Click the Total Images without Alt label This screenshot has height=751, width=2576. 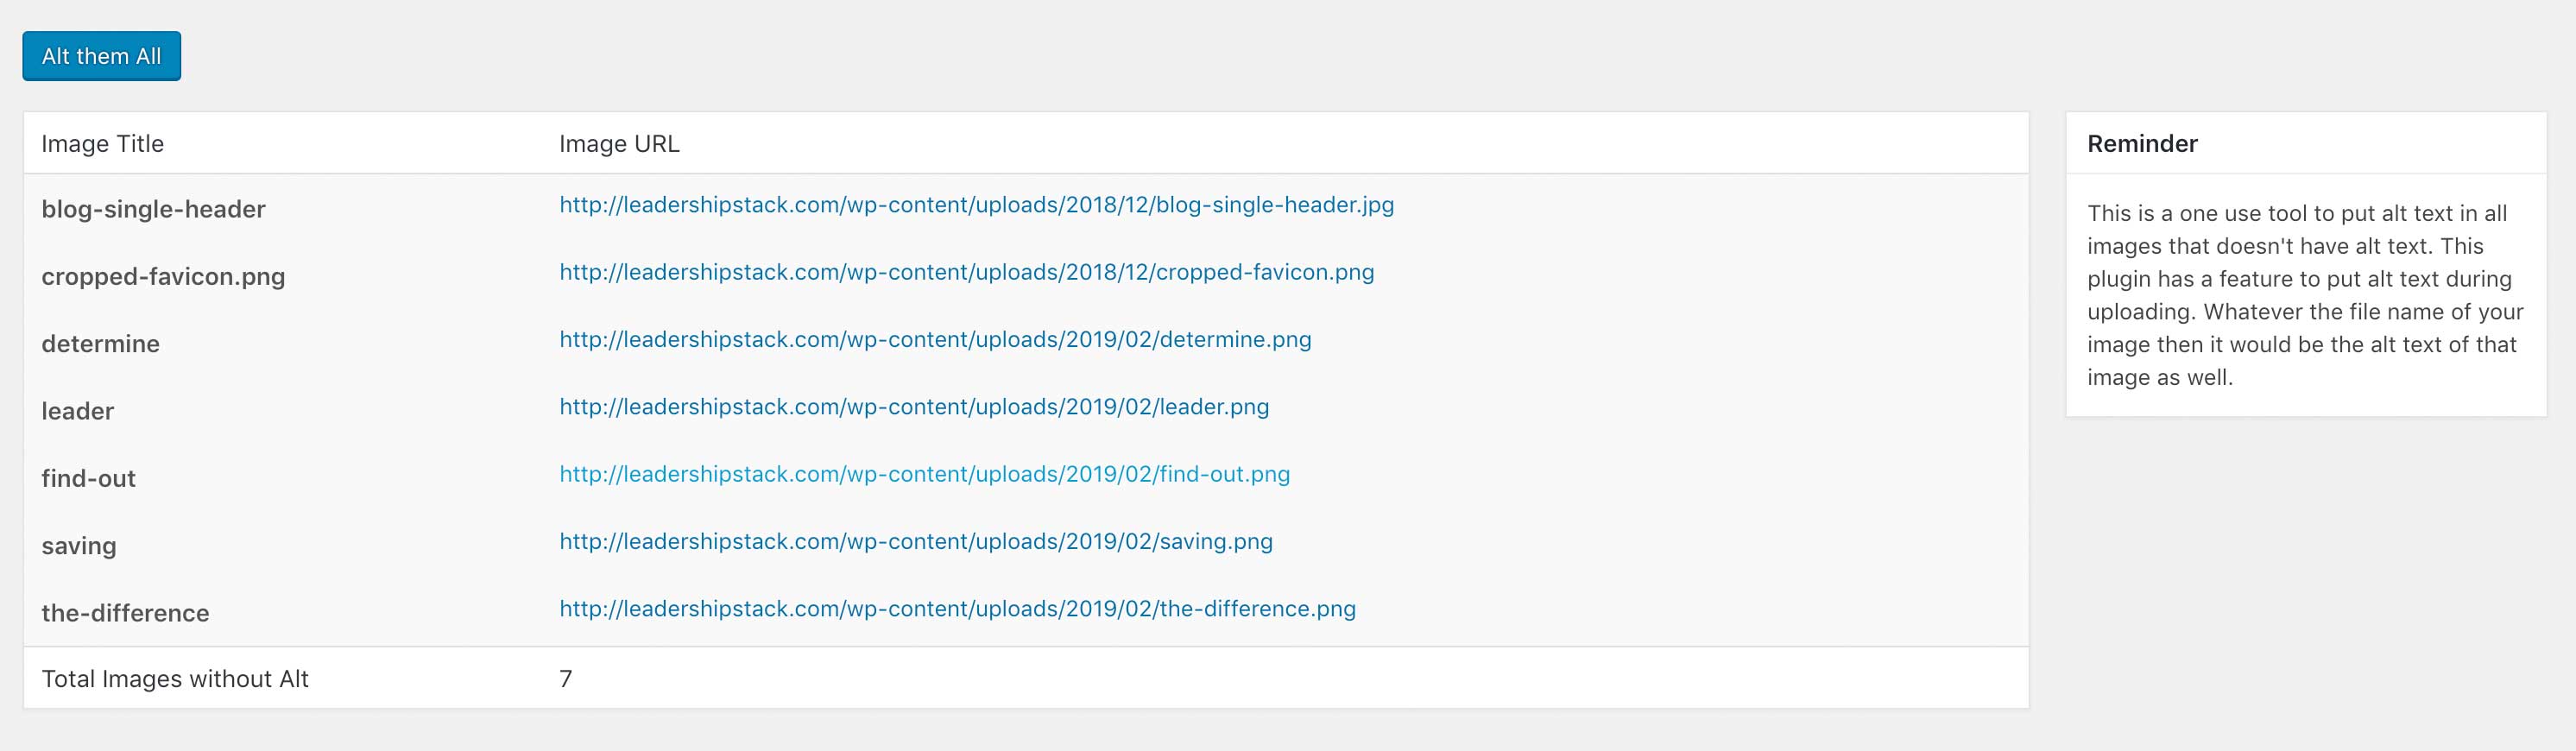click(174, 679)
